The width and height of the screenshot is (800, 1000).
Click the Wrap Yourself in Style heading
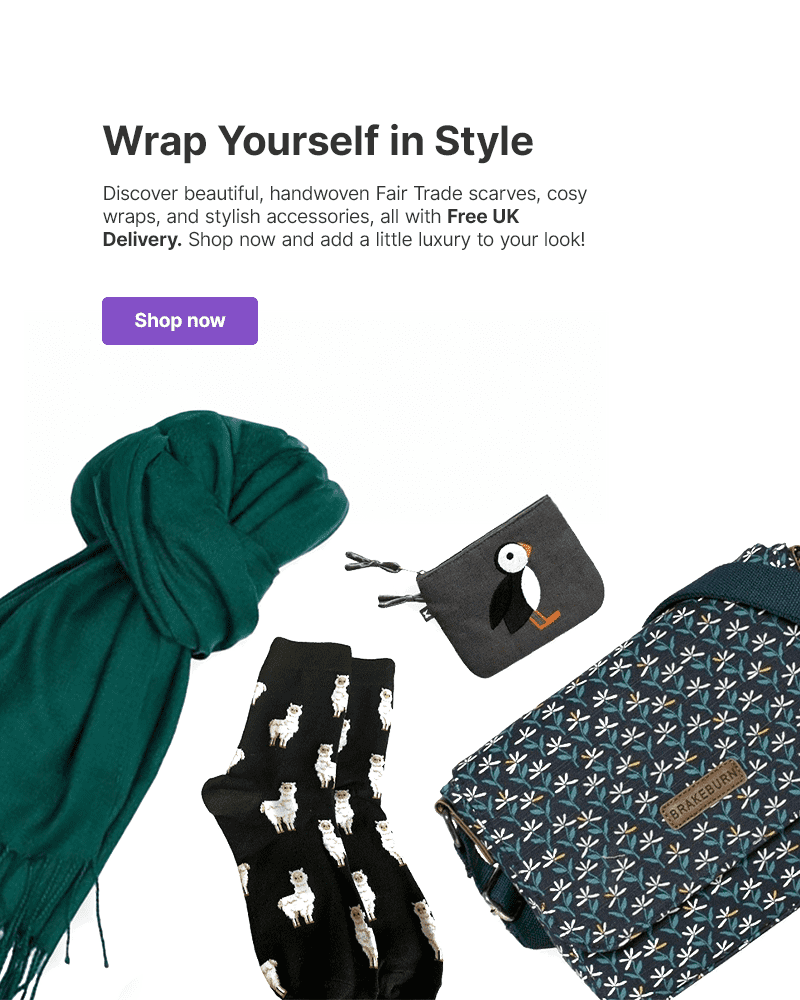tap(318, 141)
